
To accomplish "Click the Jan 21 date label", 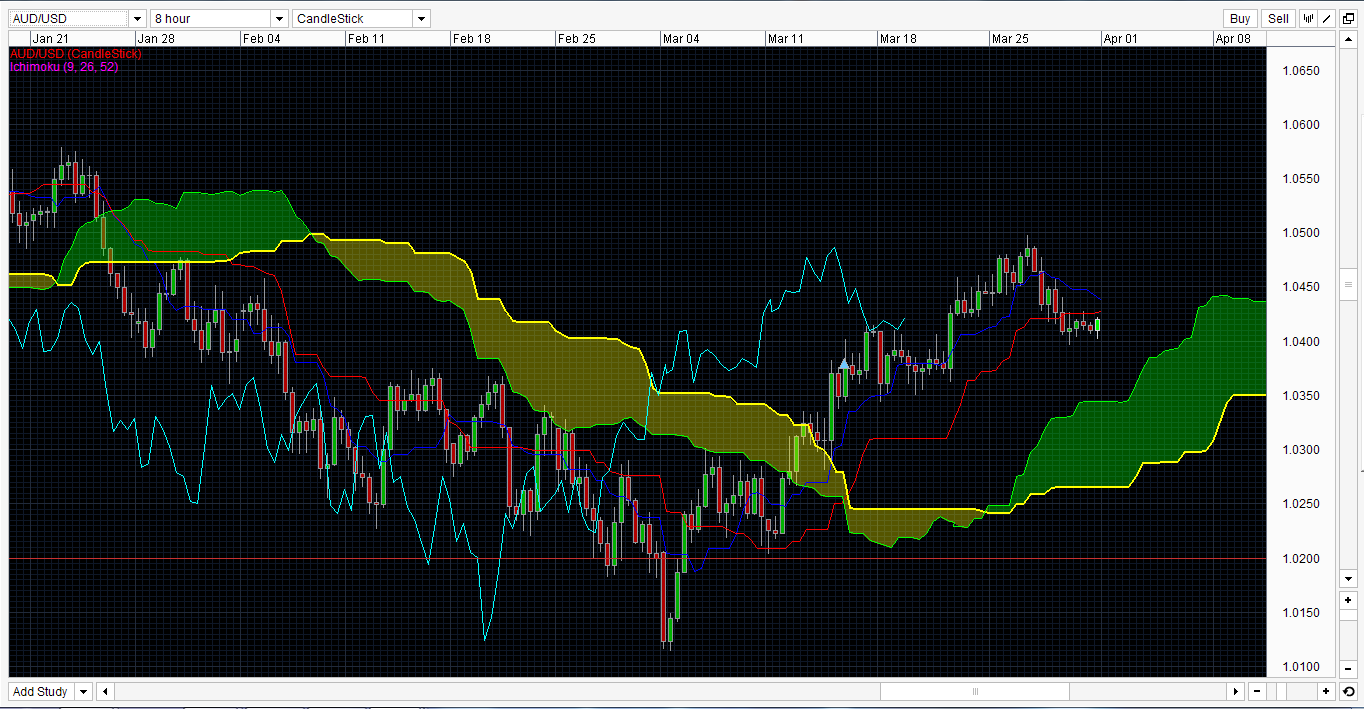I will coord(51,38).
